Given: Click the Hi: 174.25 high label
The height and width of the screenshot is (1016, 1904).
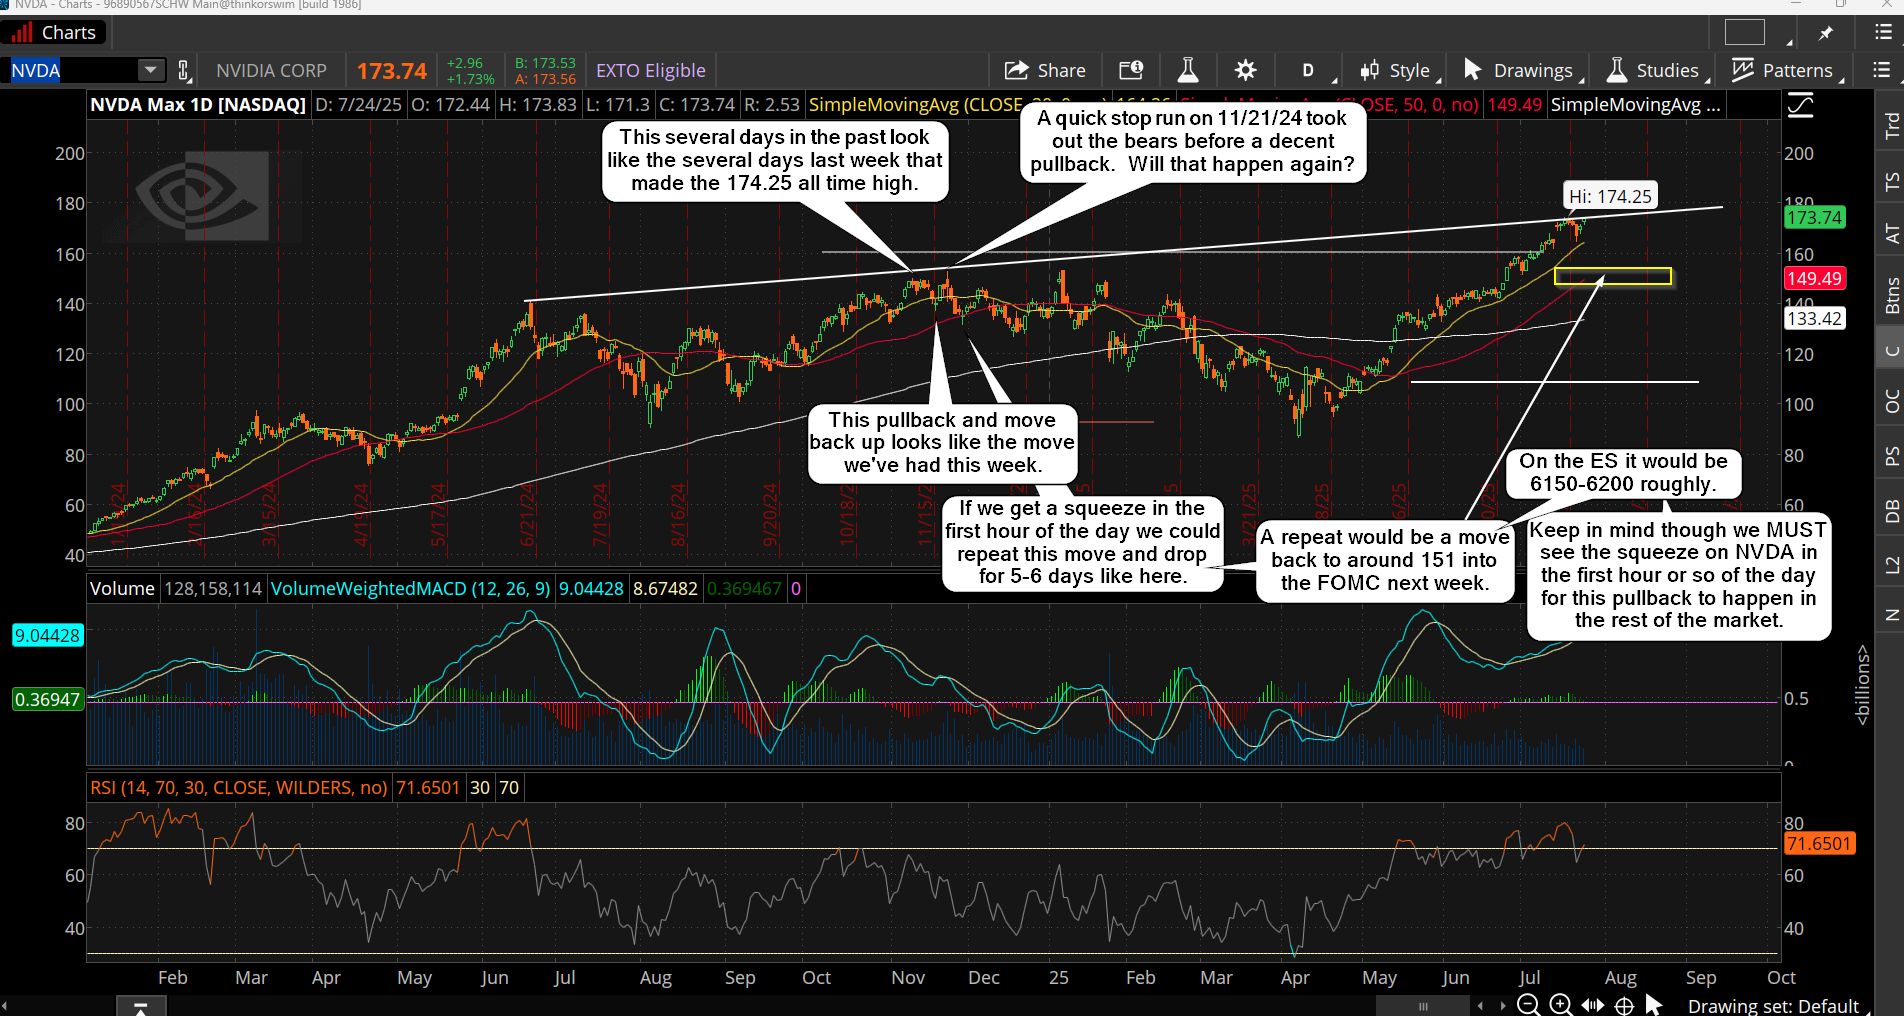Looking at the screenshot, I should pyautogui.click(x=1610, y=196).
